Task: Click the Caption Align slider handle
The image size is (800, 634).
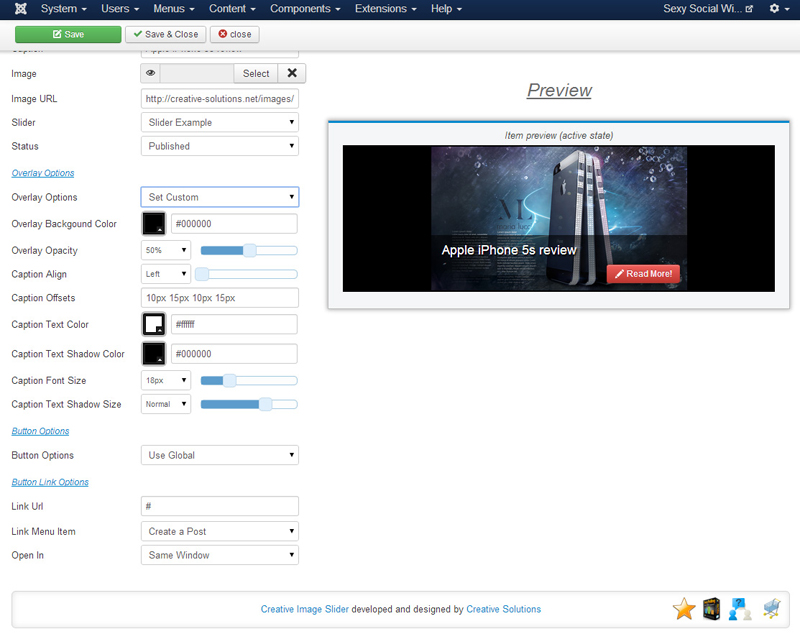Action: (x=202, y=274)
